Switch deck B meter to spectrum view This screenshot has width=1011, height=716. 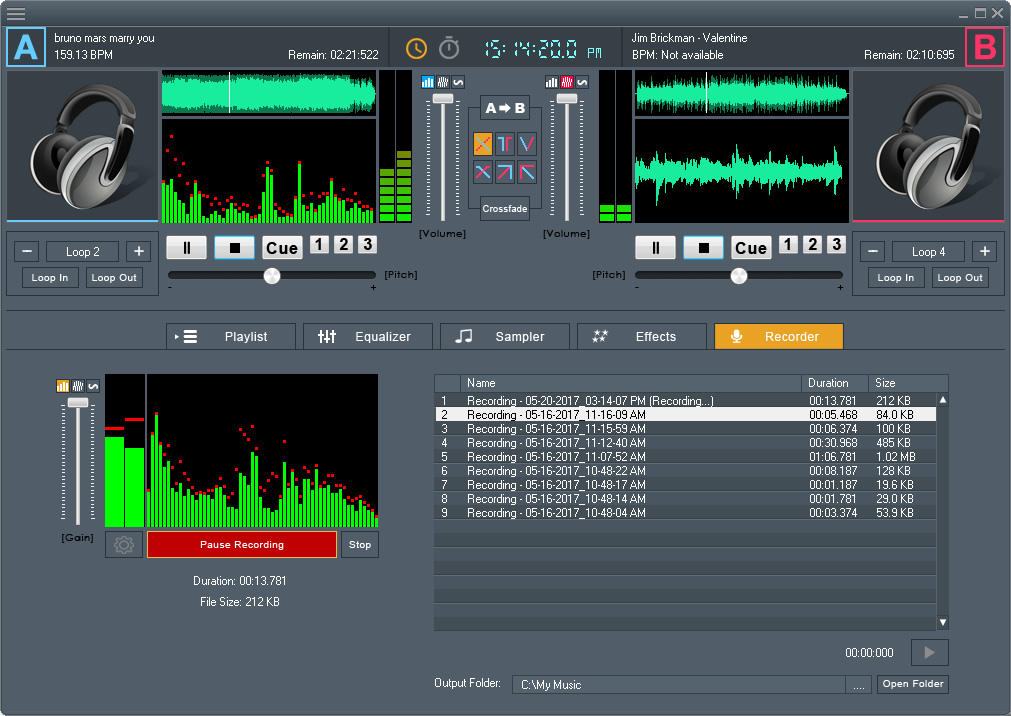[567, 81]
